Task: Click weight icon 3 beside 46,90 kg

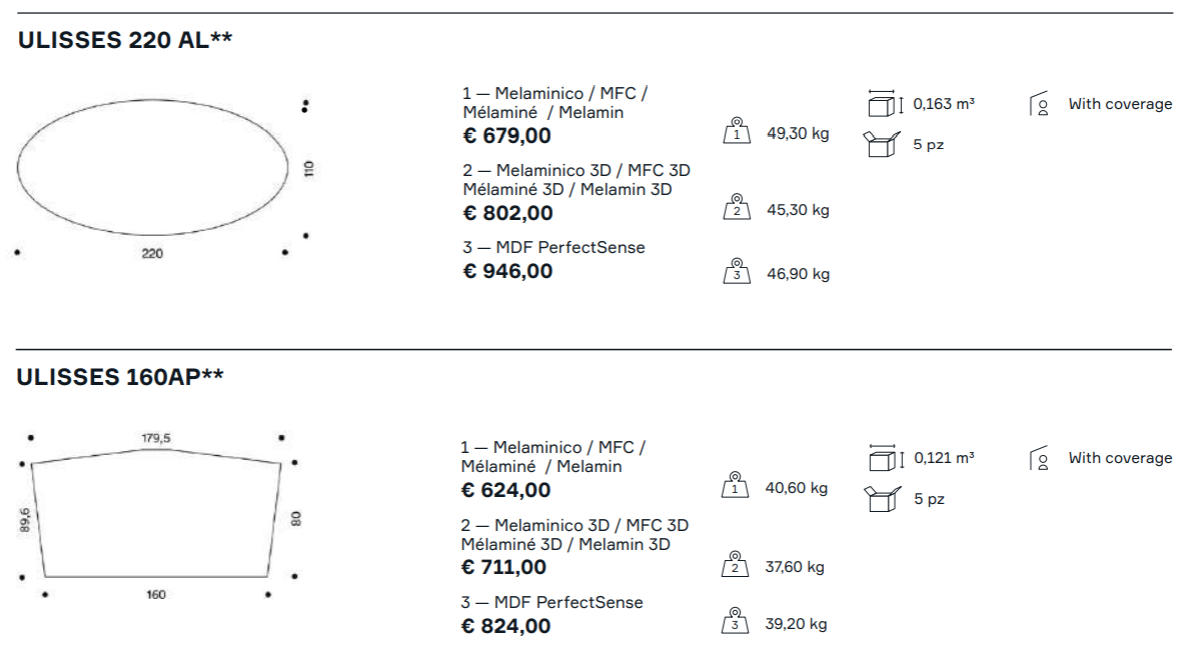Action: pyautogui.click(x=737, y=271)
